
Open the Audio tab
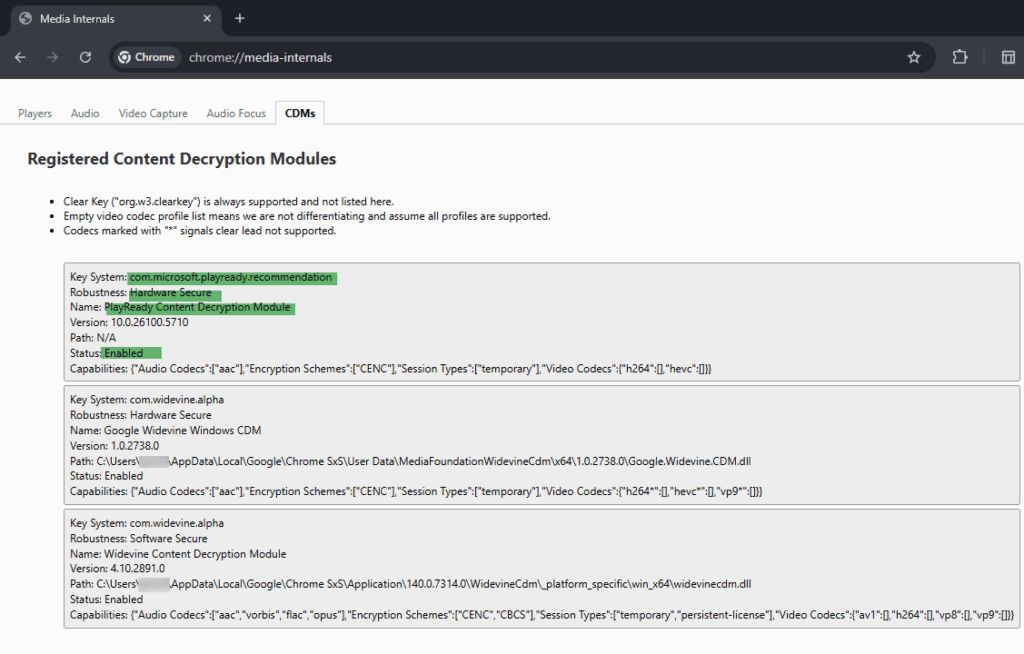tap(85, 114)
